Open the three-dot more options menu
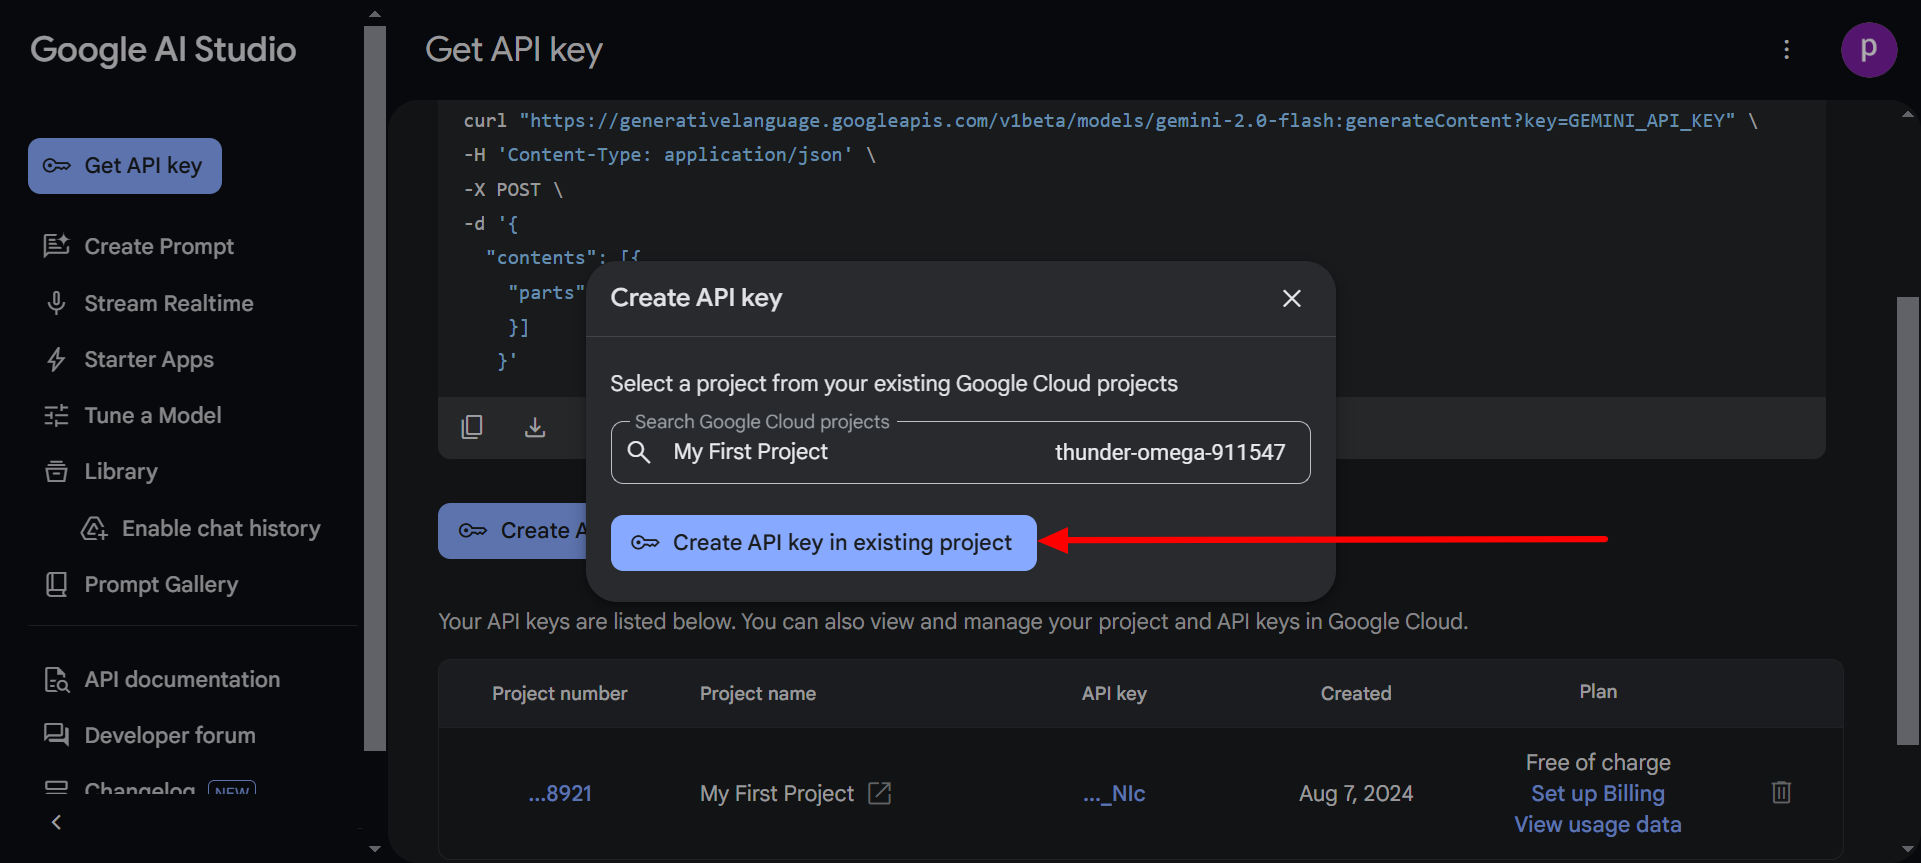Image resolution: width=1921 pixels, height=863 pixels. (1786, 49)
